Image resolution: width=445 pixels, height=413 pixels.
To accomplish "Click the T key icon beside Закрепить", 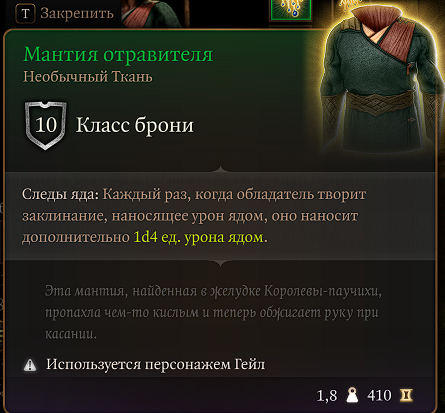I will (x=25, y=14).
